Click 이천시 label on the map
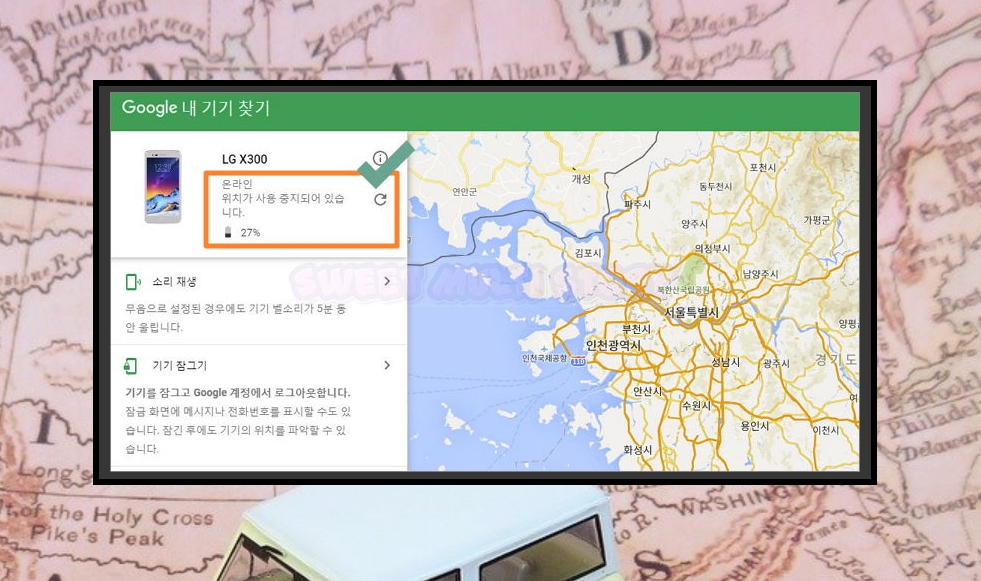The height and width of the screenshot is (581, 981). [826, 430]
